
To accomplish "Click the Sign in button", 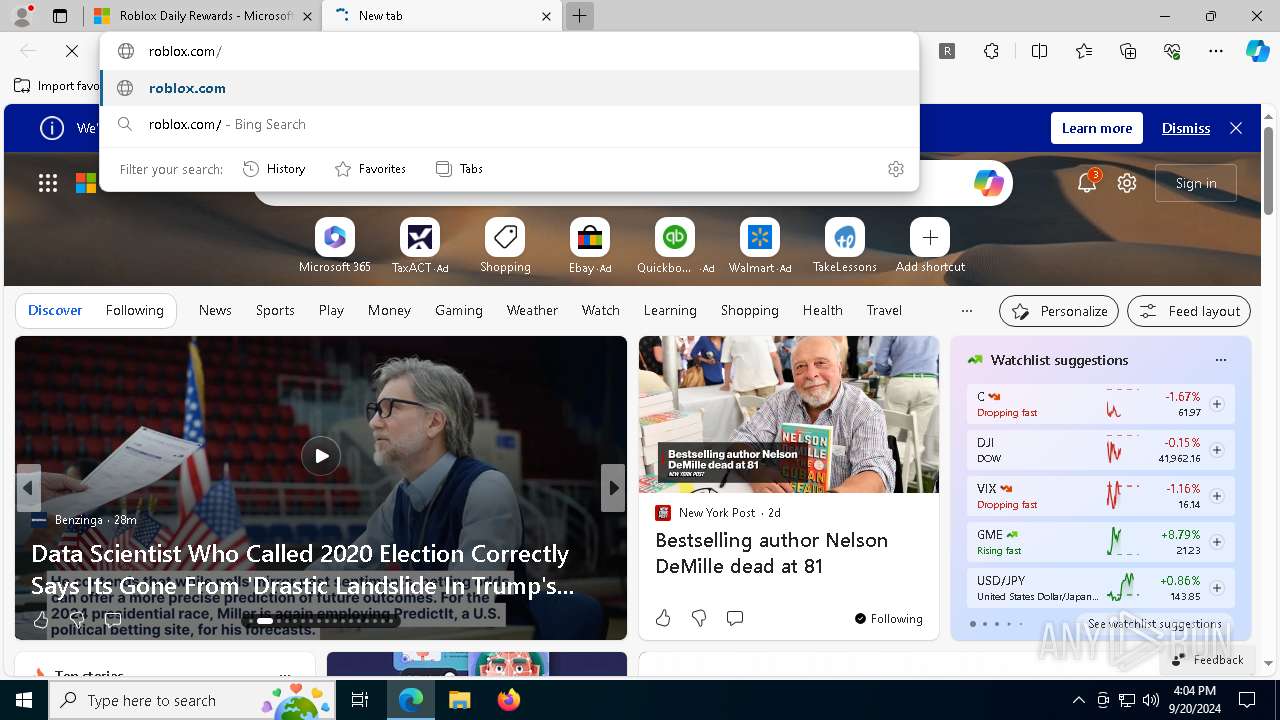I will [x=1196, y=183].
